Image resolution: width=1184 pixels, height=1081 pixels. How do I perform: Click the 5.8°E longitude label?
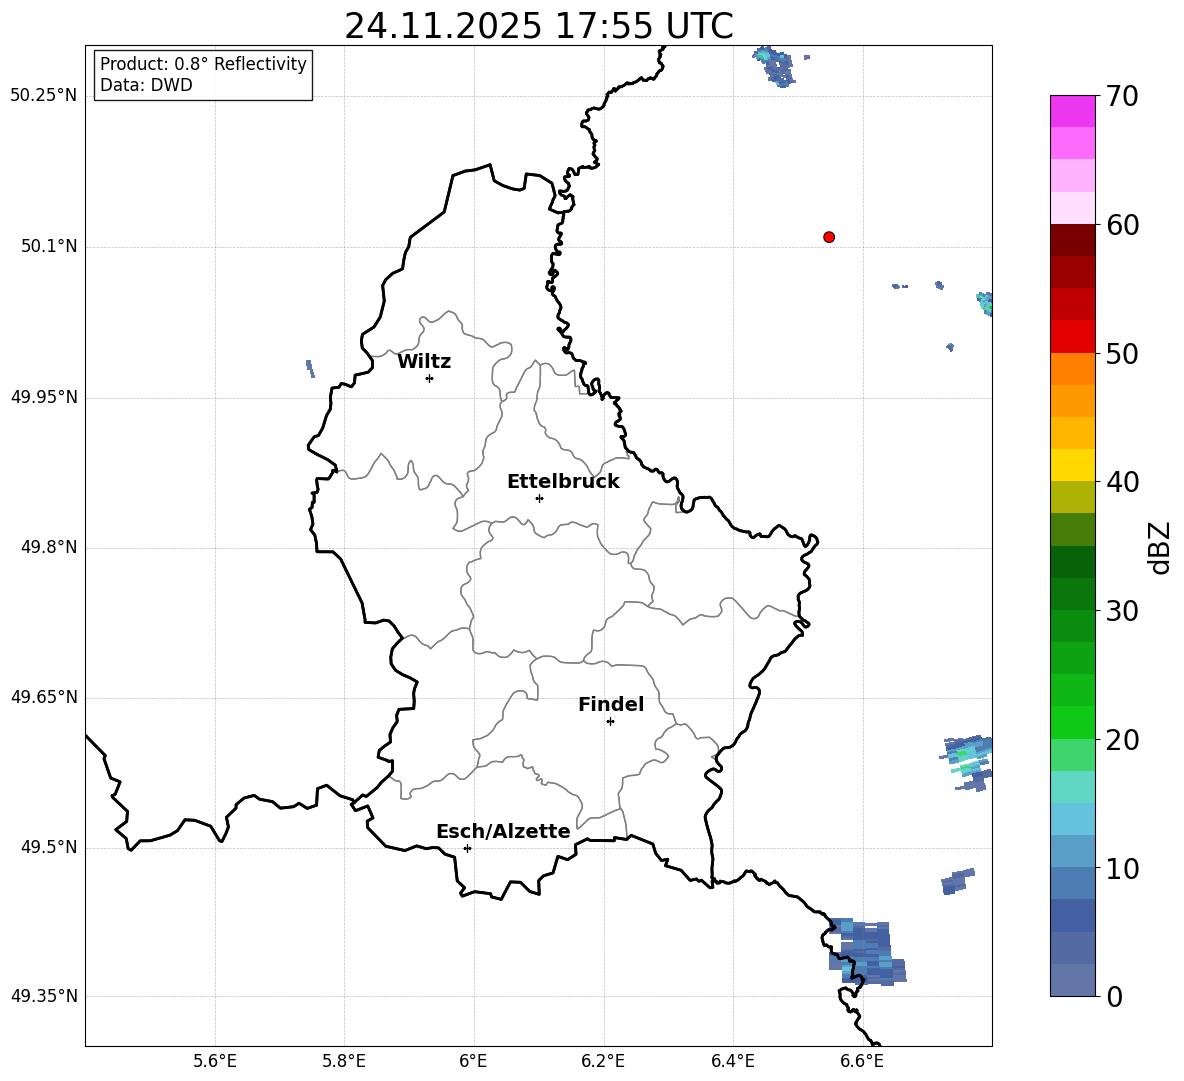[x=344, y=1061]
